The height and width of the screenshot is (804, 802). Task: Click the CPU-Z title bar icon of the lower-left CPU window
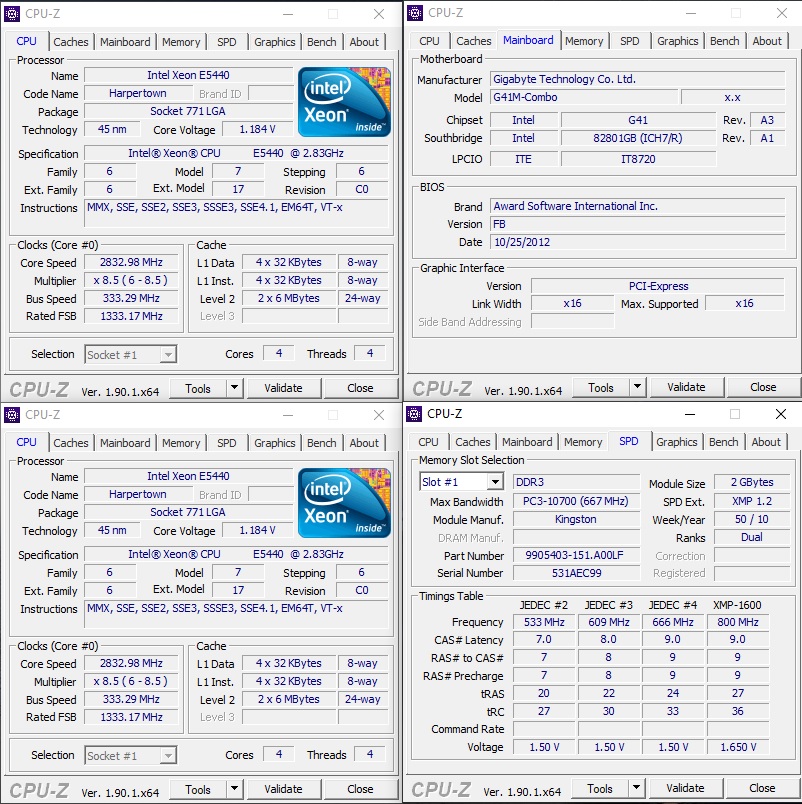point(12,415)
